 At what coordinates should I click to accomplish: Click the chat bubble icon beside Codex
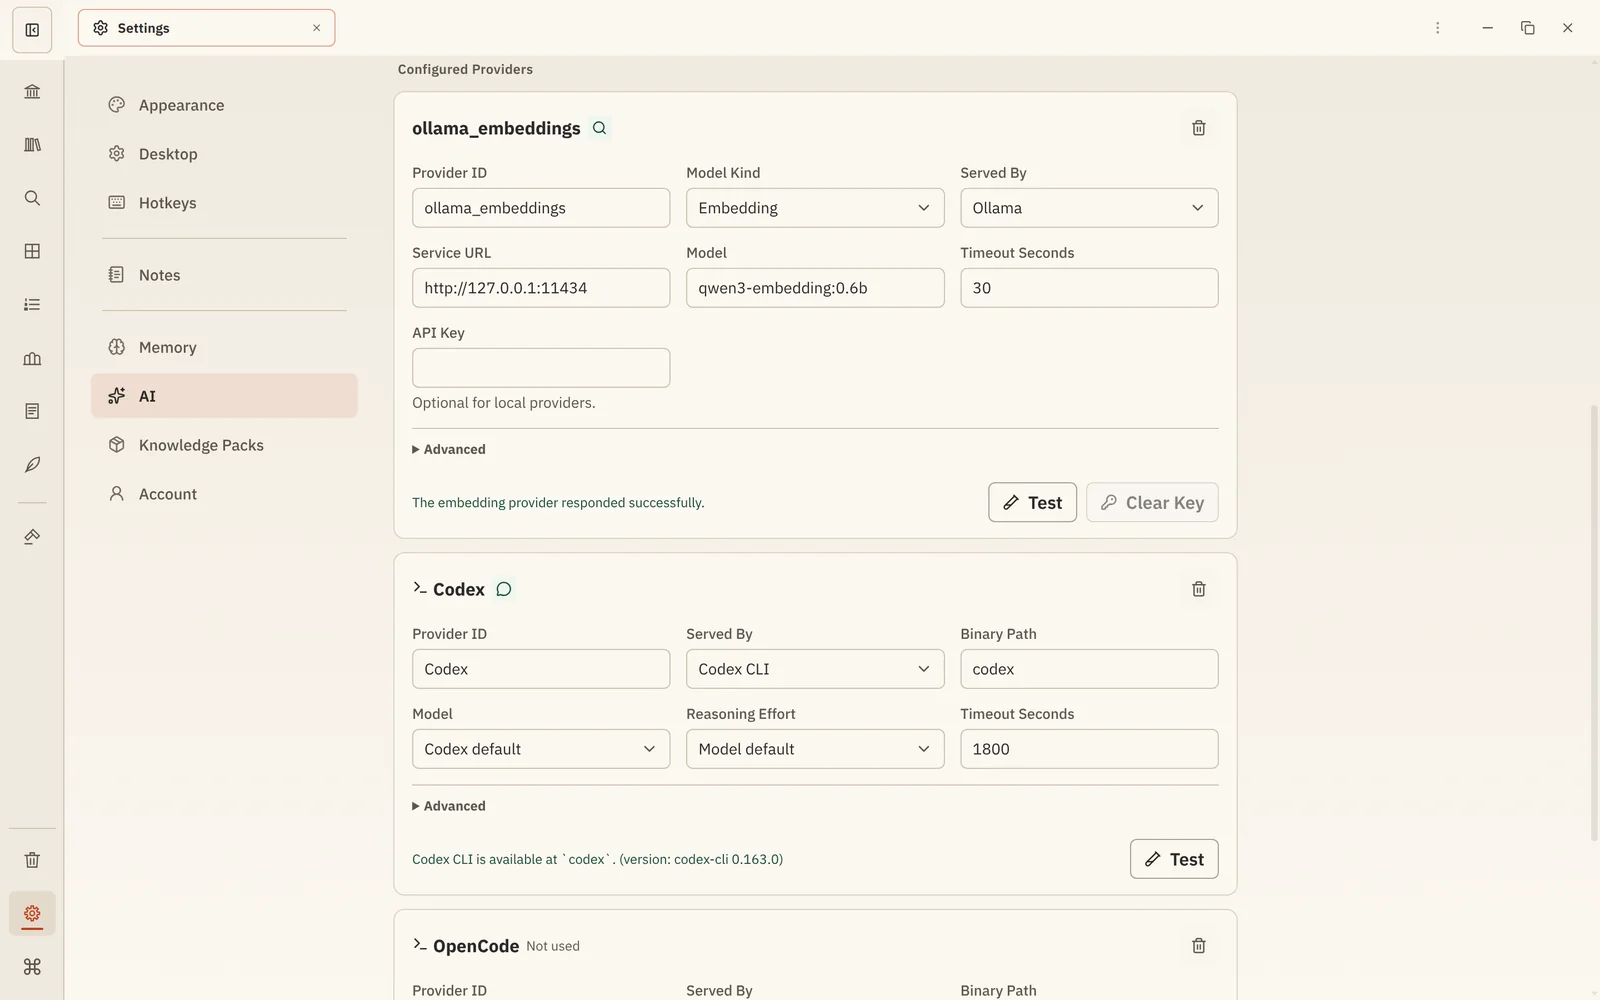pos(504,589)
